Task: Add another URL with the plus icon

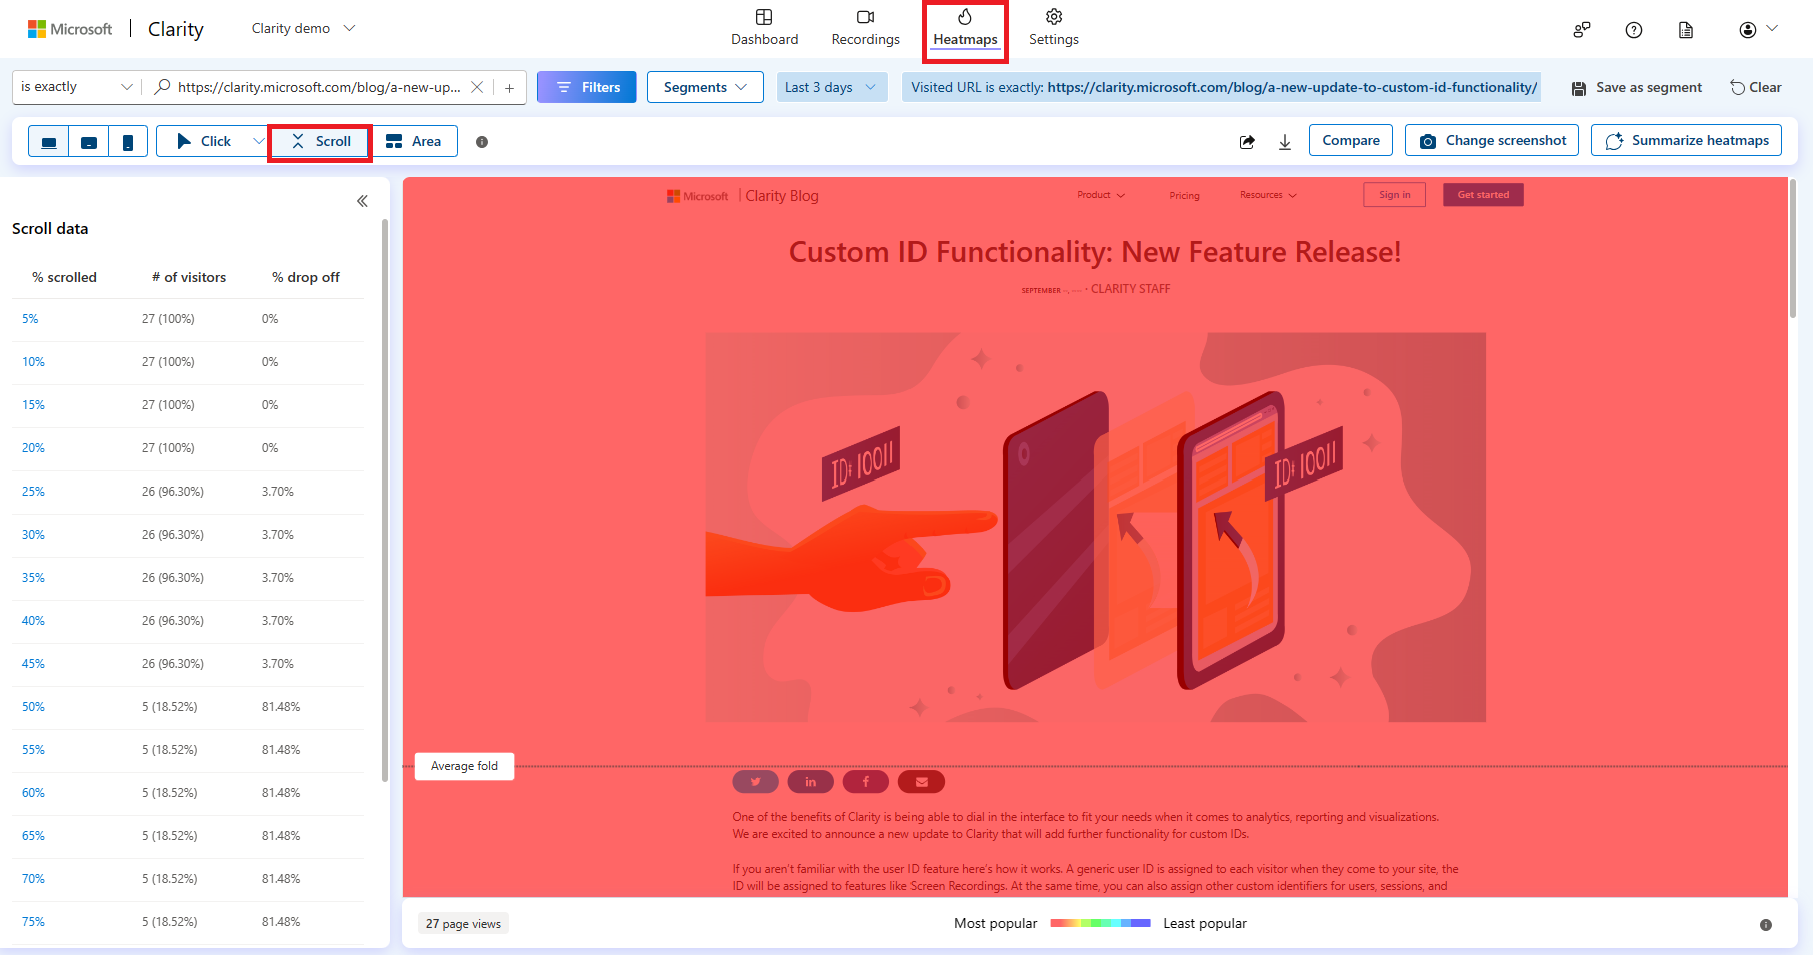Action: pyautogui.click(x=509, y=88)
